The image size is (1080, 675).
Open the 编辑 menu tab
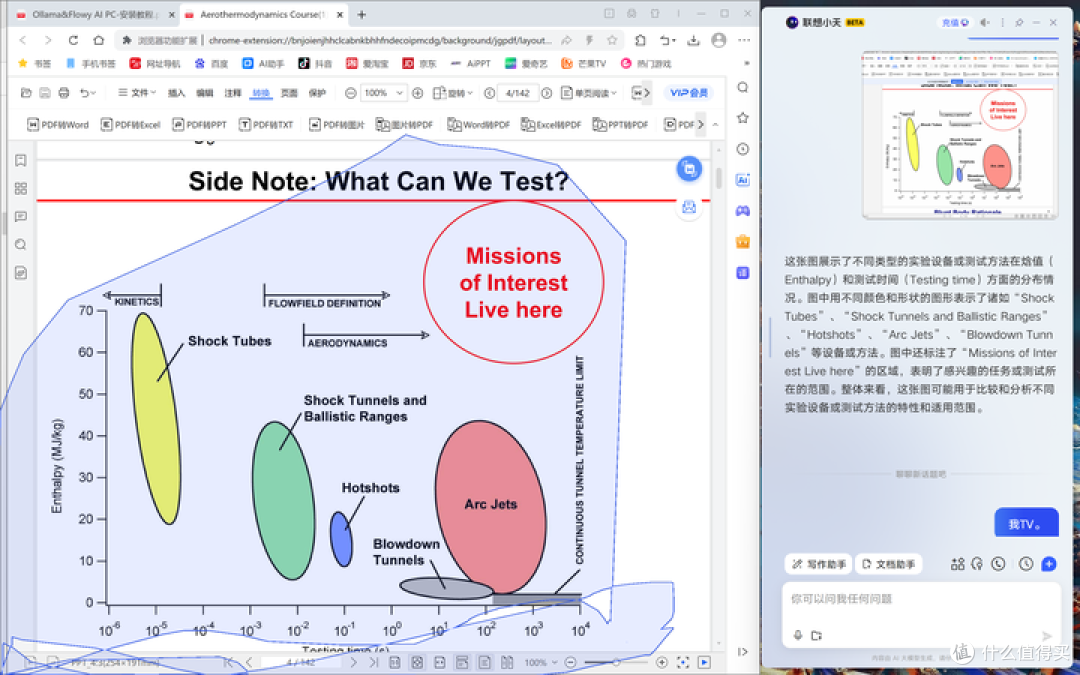pyautogui.click(x=205, y=93)
